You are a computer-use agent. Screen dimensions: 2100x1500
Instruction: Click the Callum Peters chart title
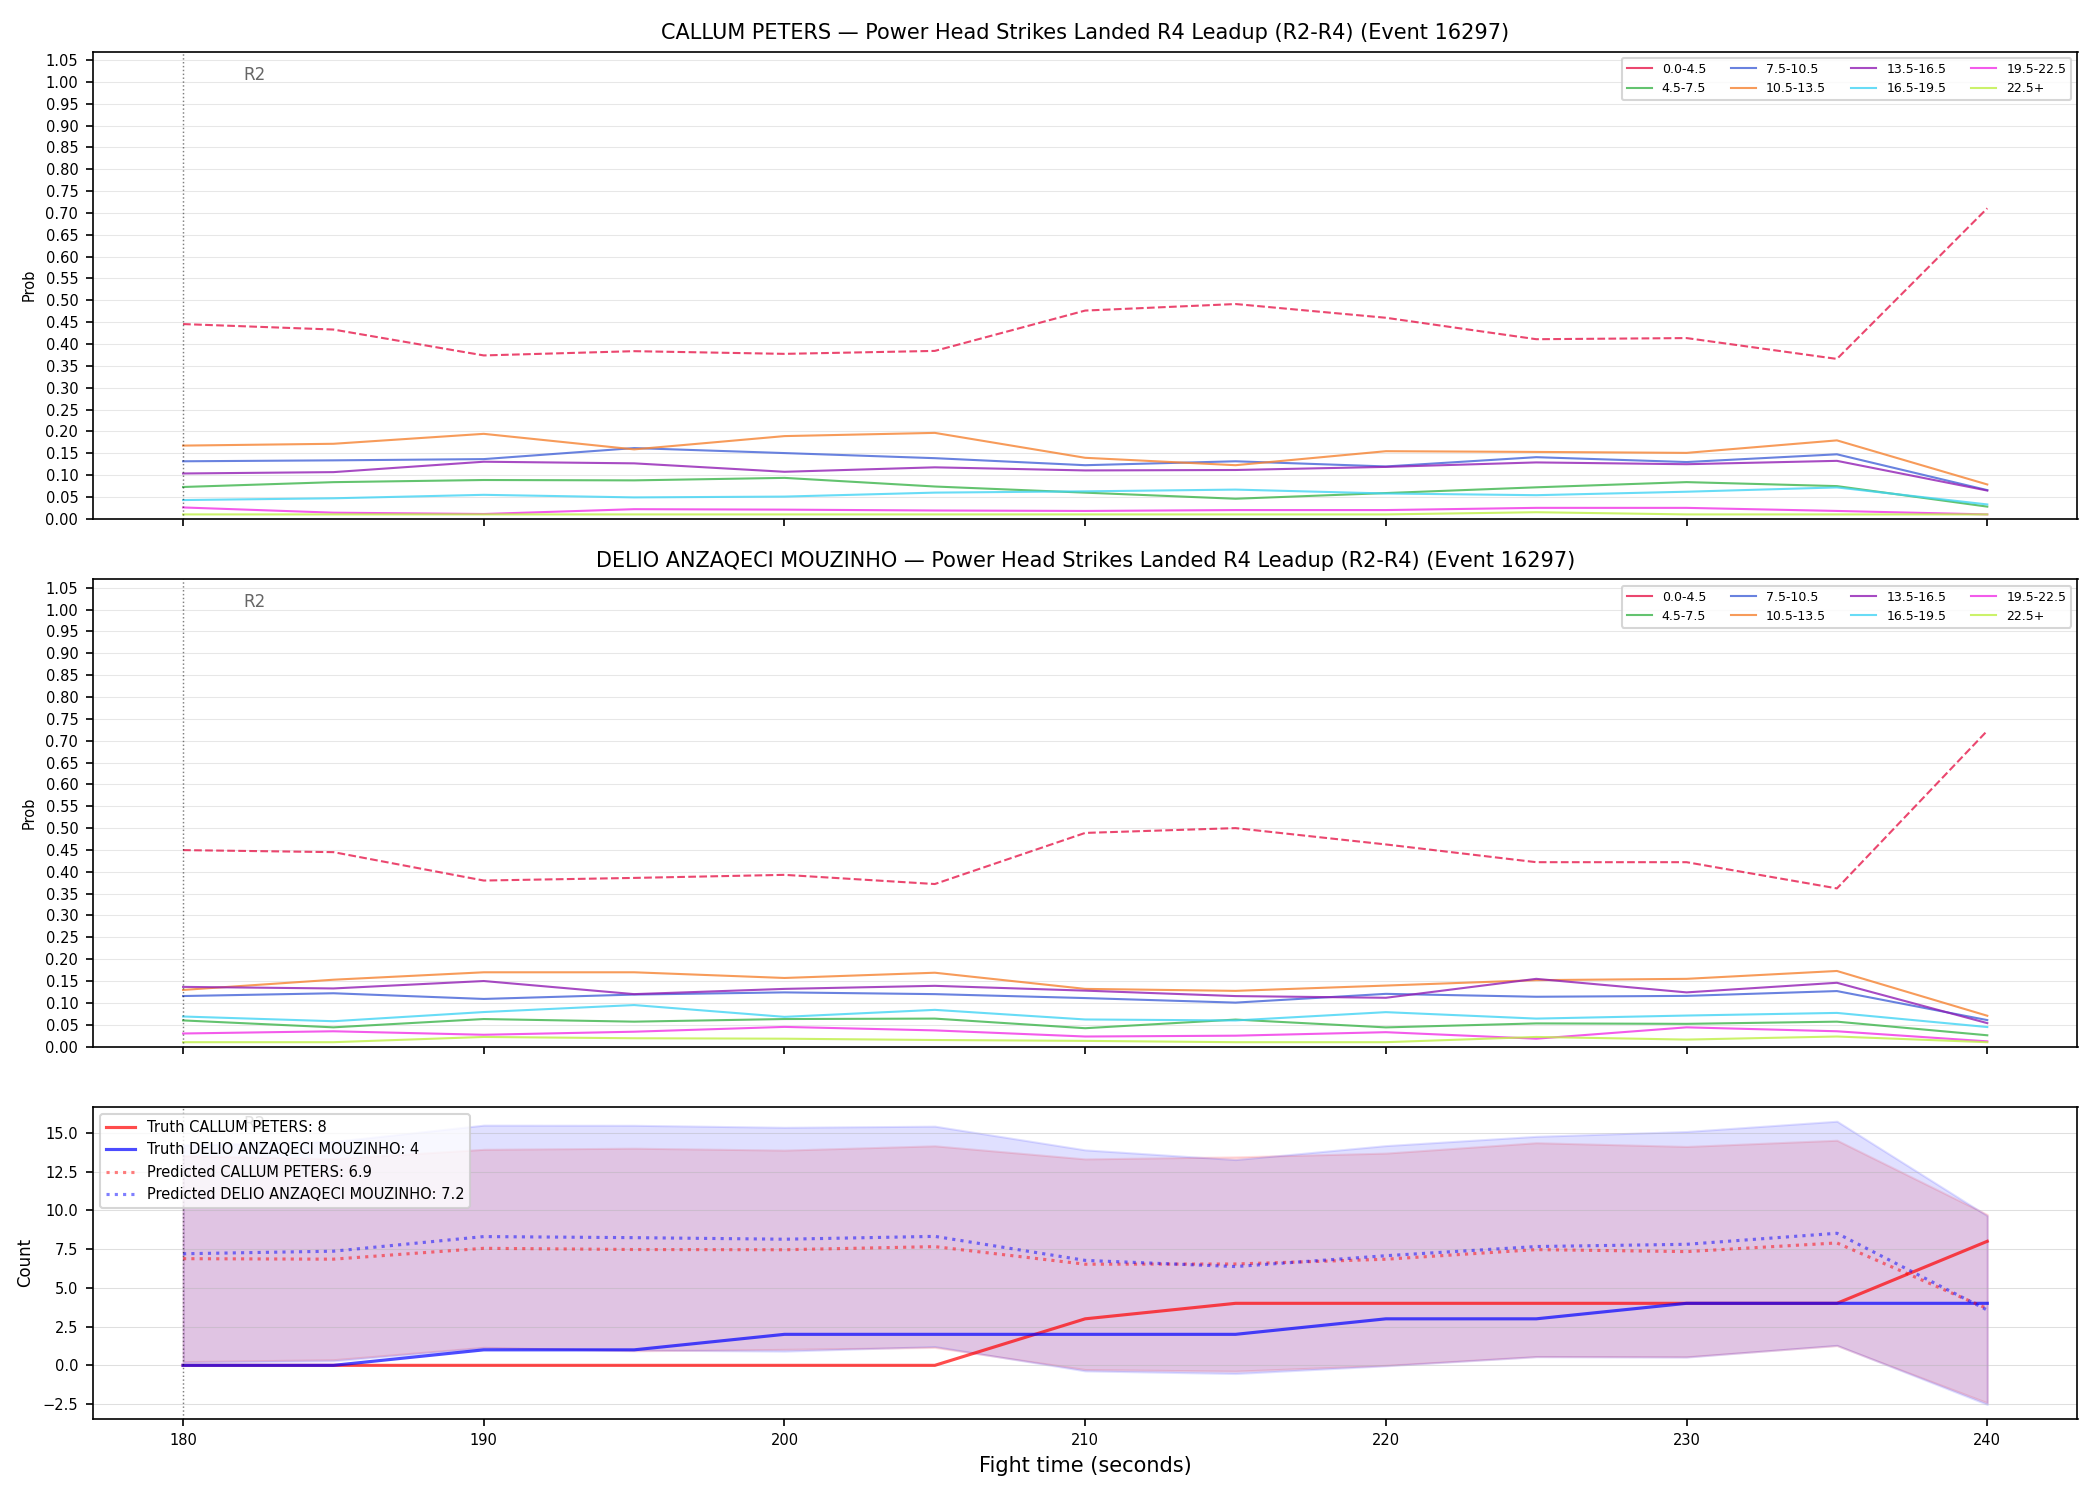[1084, 32]
